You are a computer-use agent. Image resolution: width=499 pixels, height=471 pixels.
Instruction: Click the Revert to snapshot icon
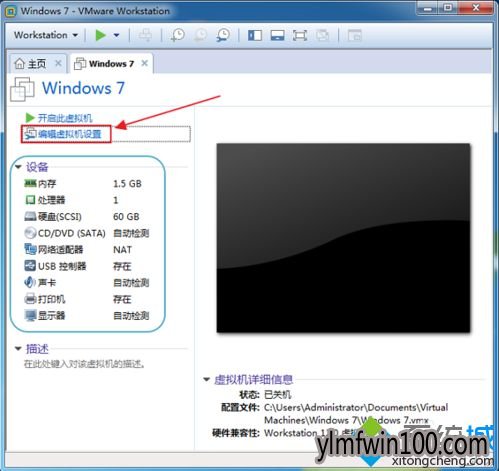[201, 35]
